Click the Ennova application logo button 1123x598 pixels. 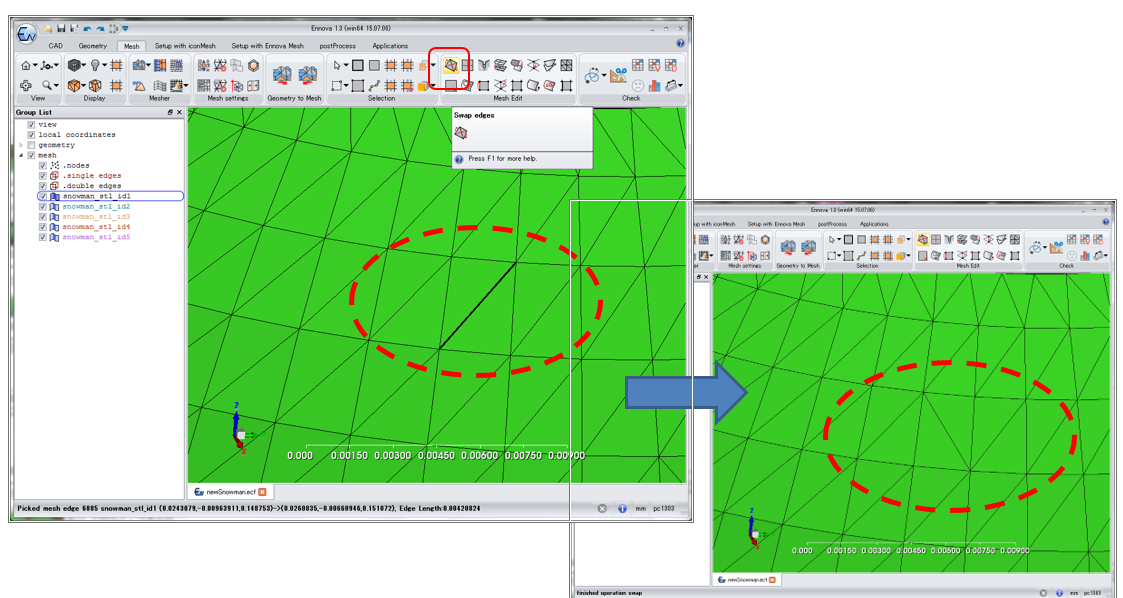click(27, 33)
